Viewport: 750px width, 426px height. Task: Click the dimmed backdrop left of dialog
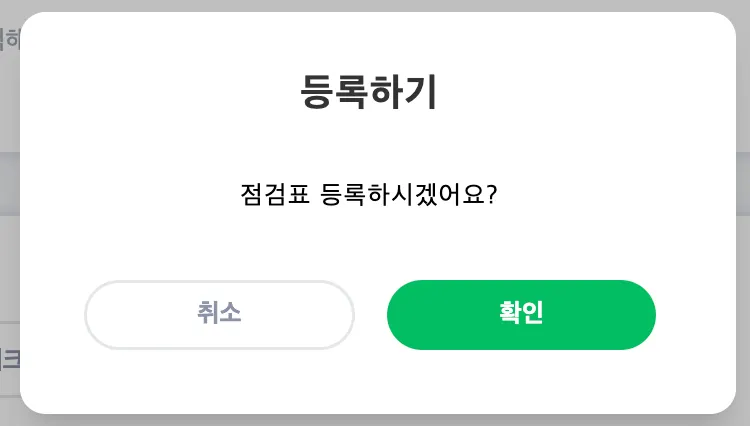coord(9,250)
